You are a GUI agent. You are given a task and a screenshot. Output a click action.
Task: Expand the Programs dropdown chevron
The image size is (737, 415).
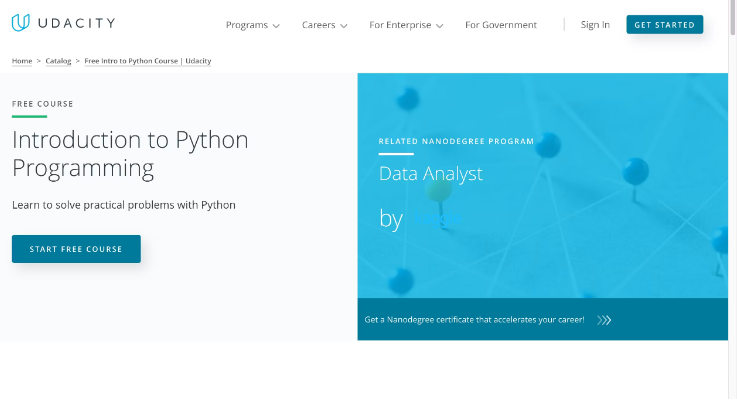[276, 26]
